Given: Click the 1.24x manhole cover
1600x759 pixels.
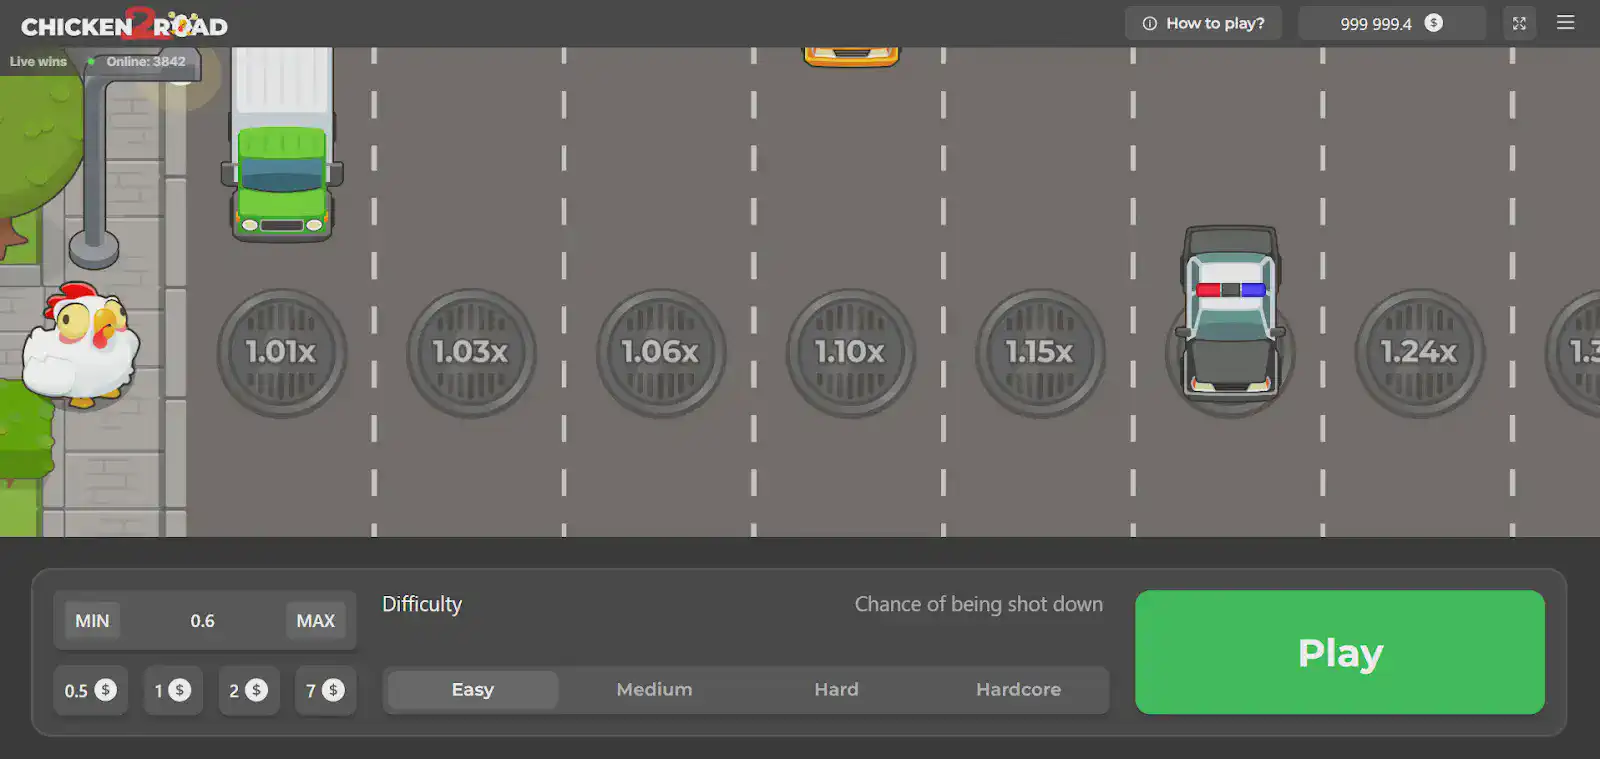Looking at the screenshot, I should click(x=1419, y=352).
